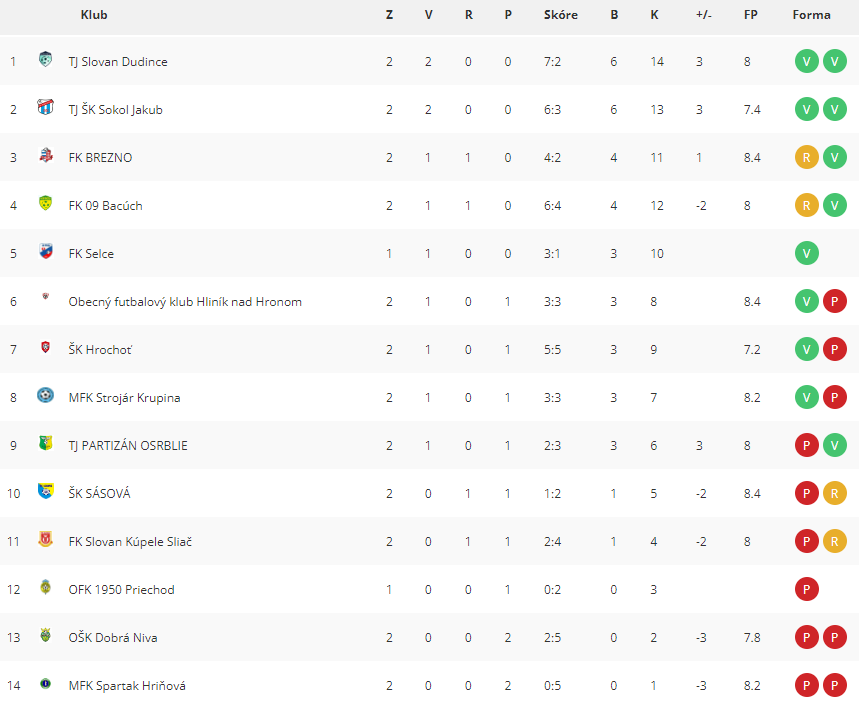Click the TJ Slovan Dudince club crest
The height and width of the screenshot is (713, 859).
pos(45,59)
